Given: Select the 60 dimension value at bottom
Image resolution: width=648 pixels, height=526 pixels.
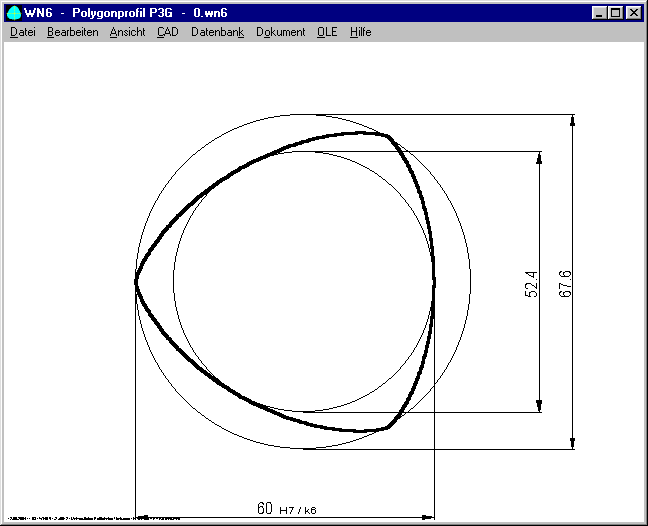Looking at the screenshot, I should (265, 509).
